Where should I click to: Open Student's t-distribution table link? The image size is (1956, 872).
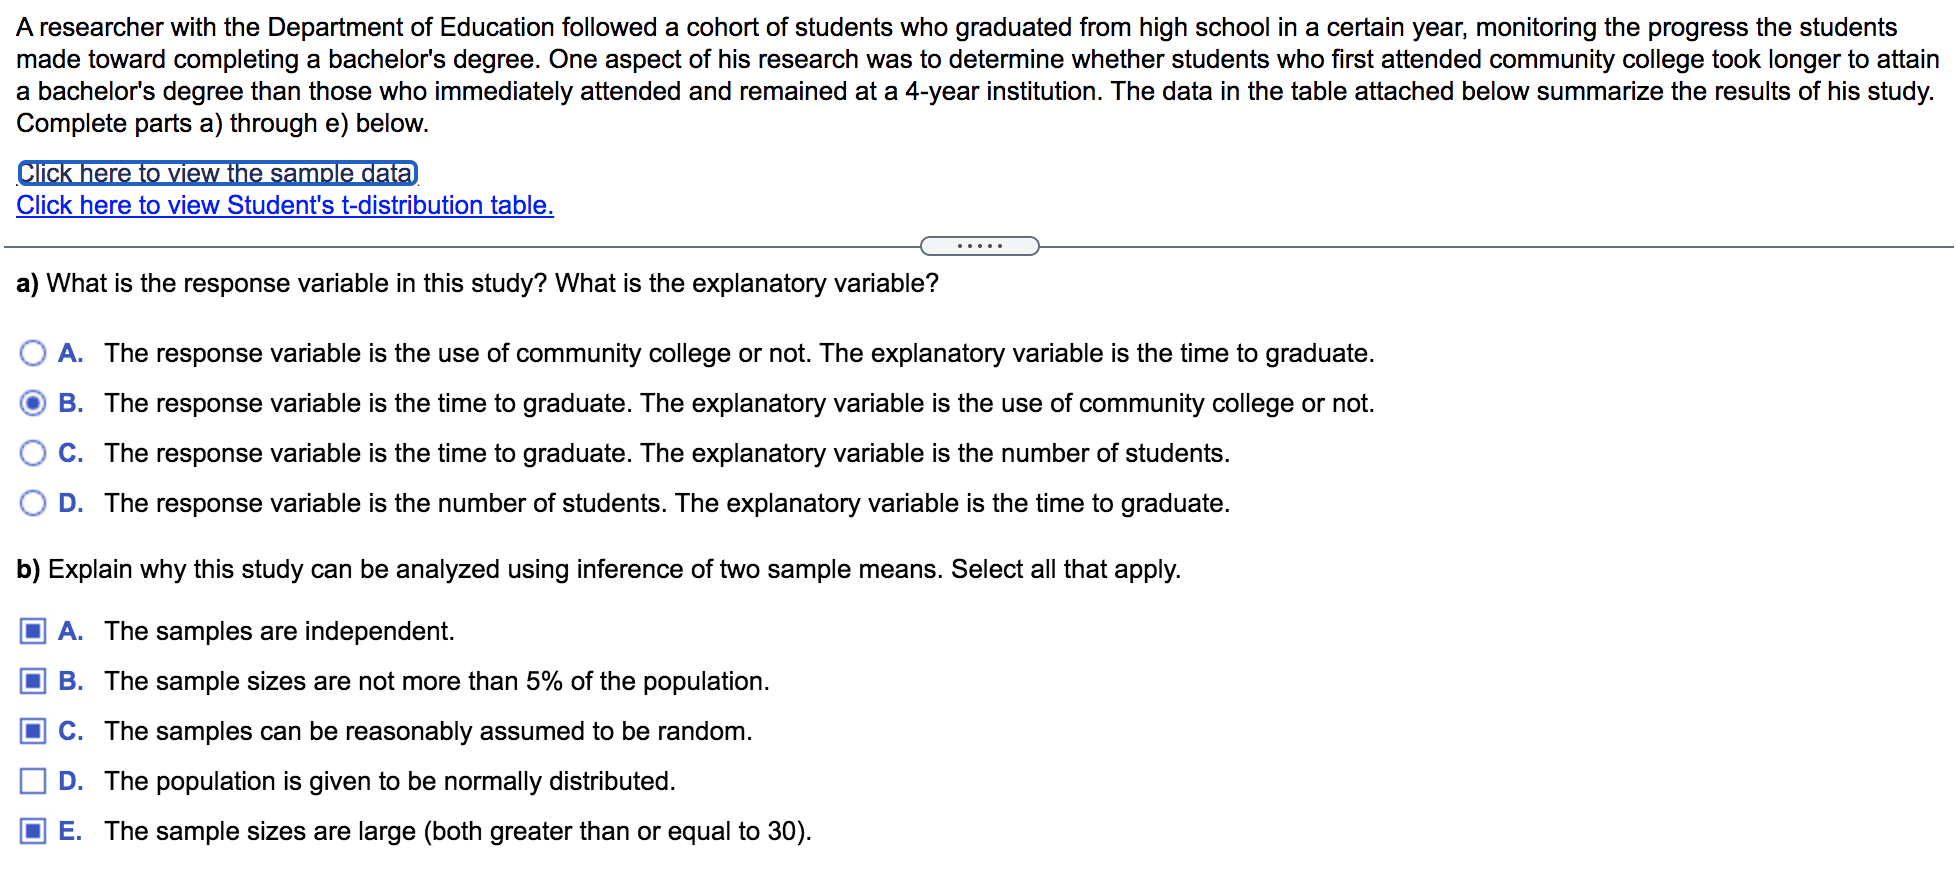coord(283,205)
